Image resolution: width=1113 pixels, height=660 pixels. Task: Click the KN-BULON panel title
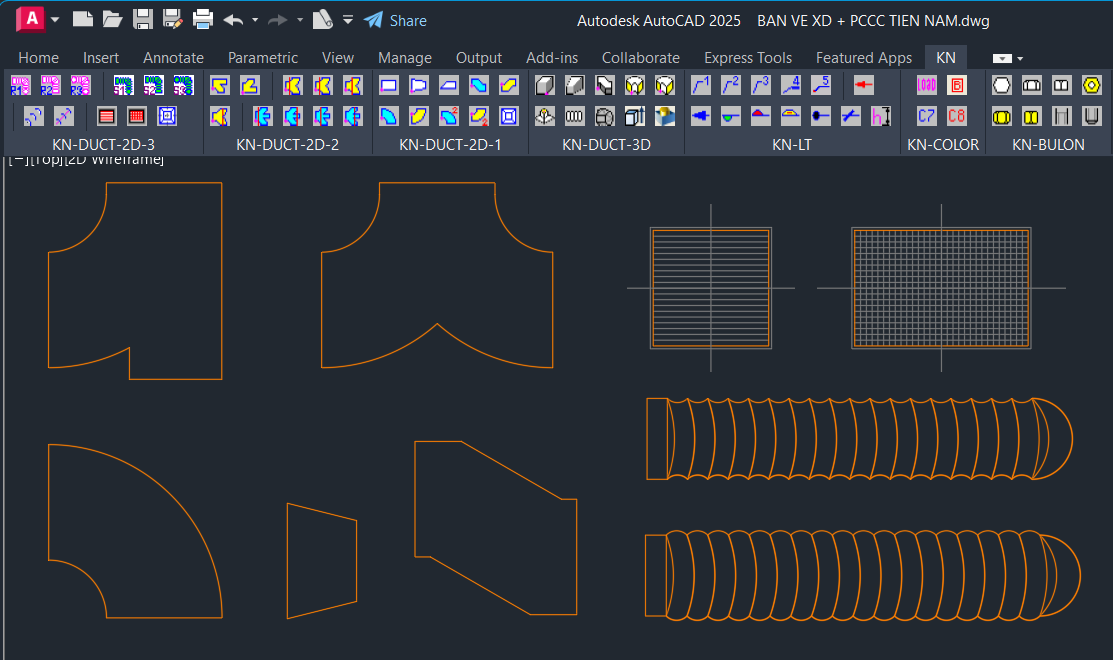coord(1048,145)
